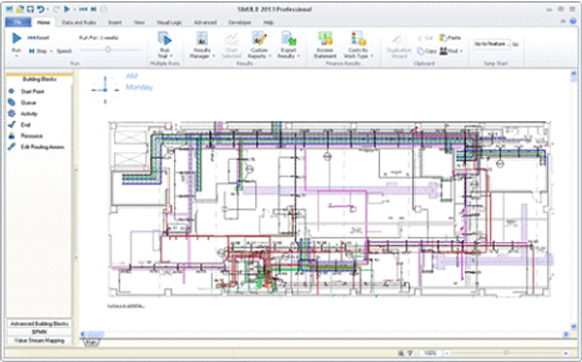The image size is (582, 362).
Task: Click quick access toolbar Reset rewind icon
Action: (x=84, y=9)
